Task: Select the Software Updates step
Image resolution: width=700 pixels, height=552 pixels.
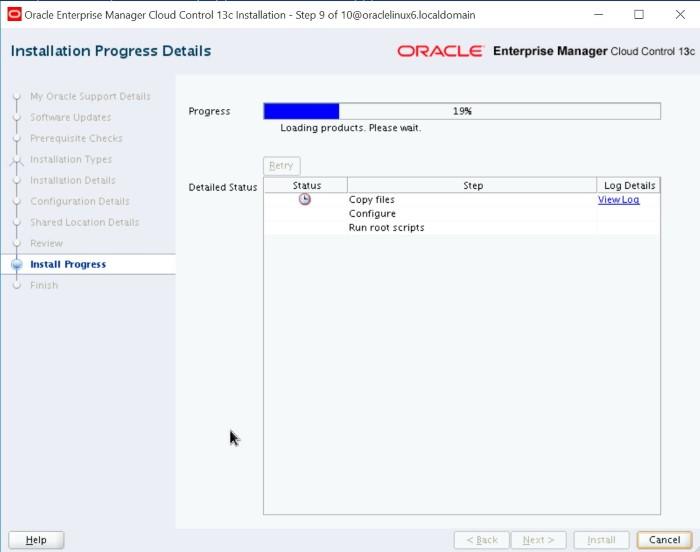Action: (71, 117)
